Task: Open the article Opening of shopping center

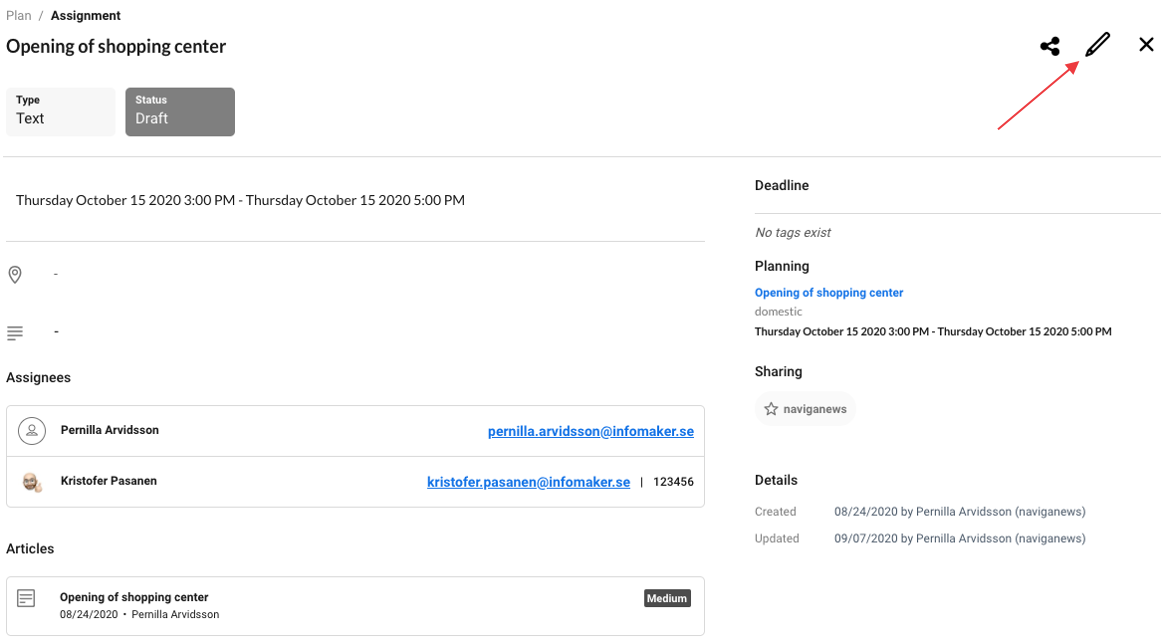Action: [x=134, y=597]
